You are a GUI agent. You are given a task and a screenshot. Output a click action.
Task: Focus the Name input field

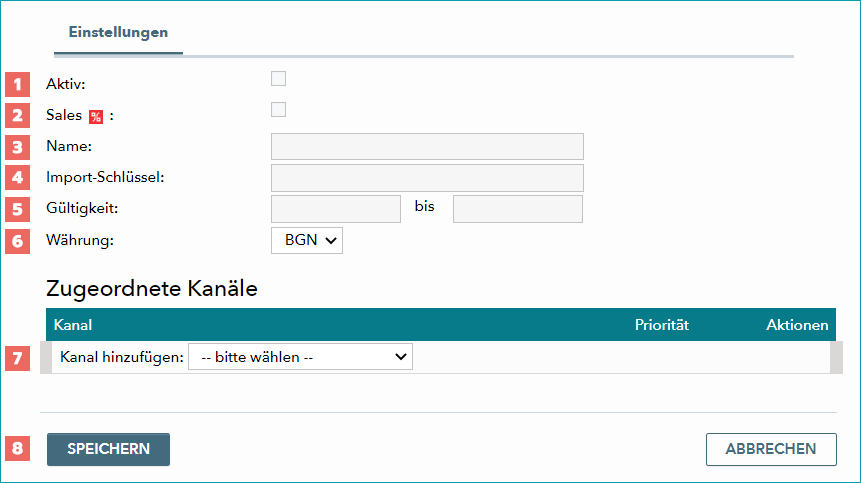tap(427, 147)
